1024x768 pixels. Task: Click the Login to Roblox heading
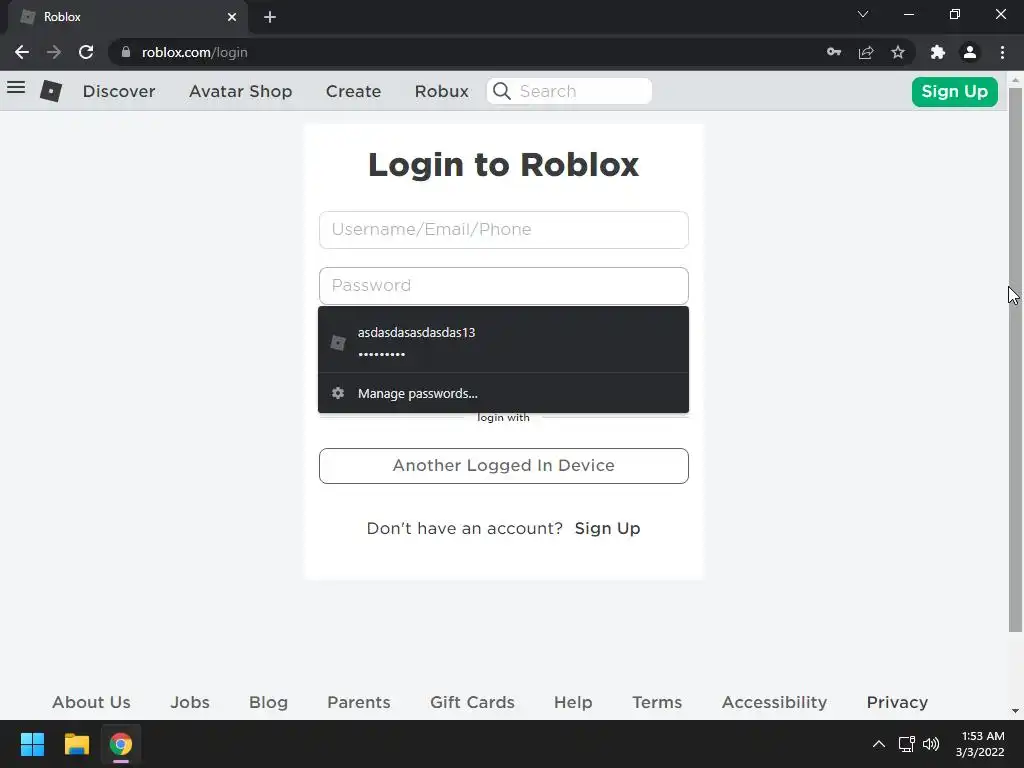[504, 164]
